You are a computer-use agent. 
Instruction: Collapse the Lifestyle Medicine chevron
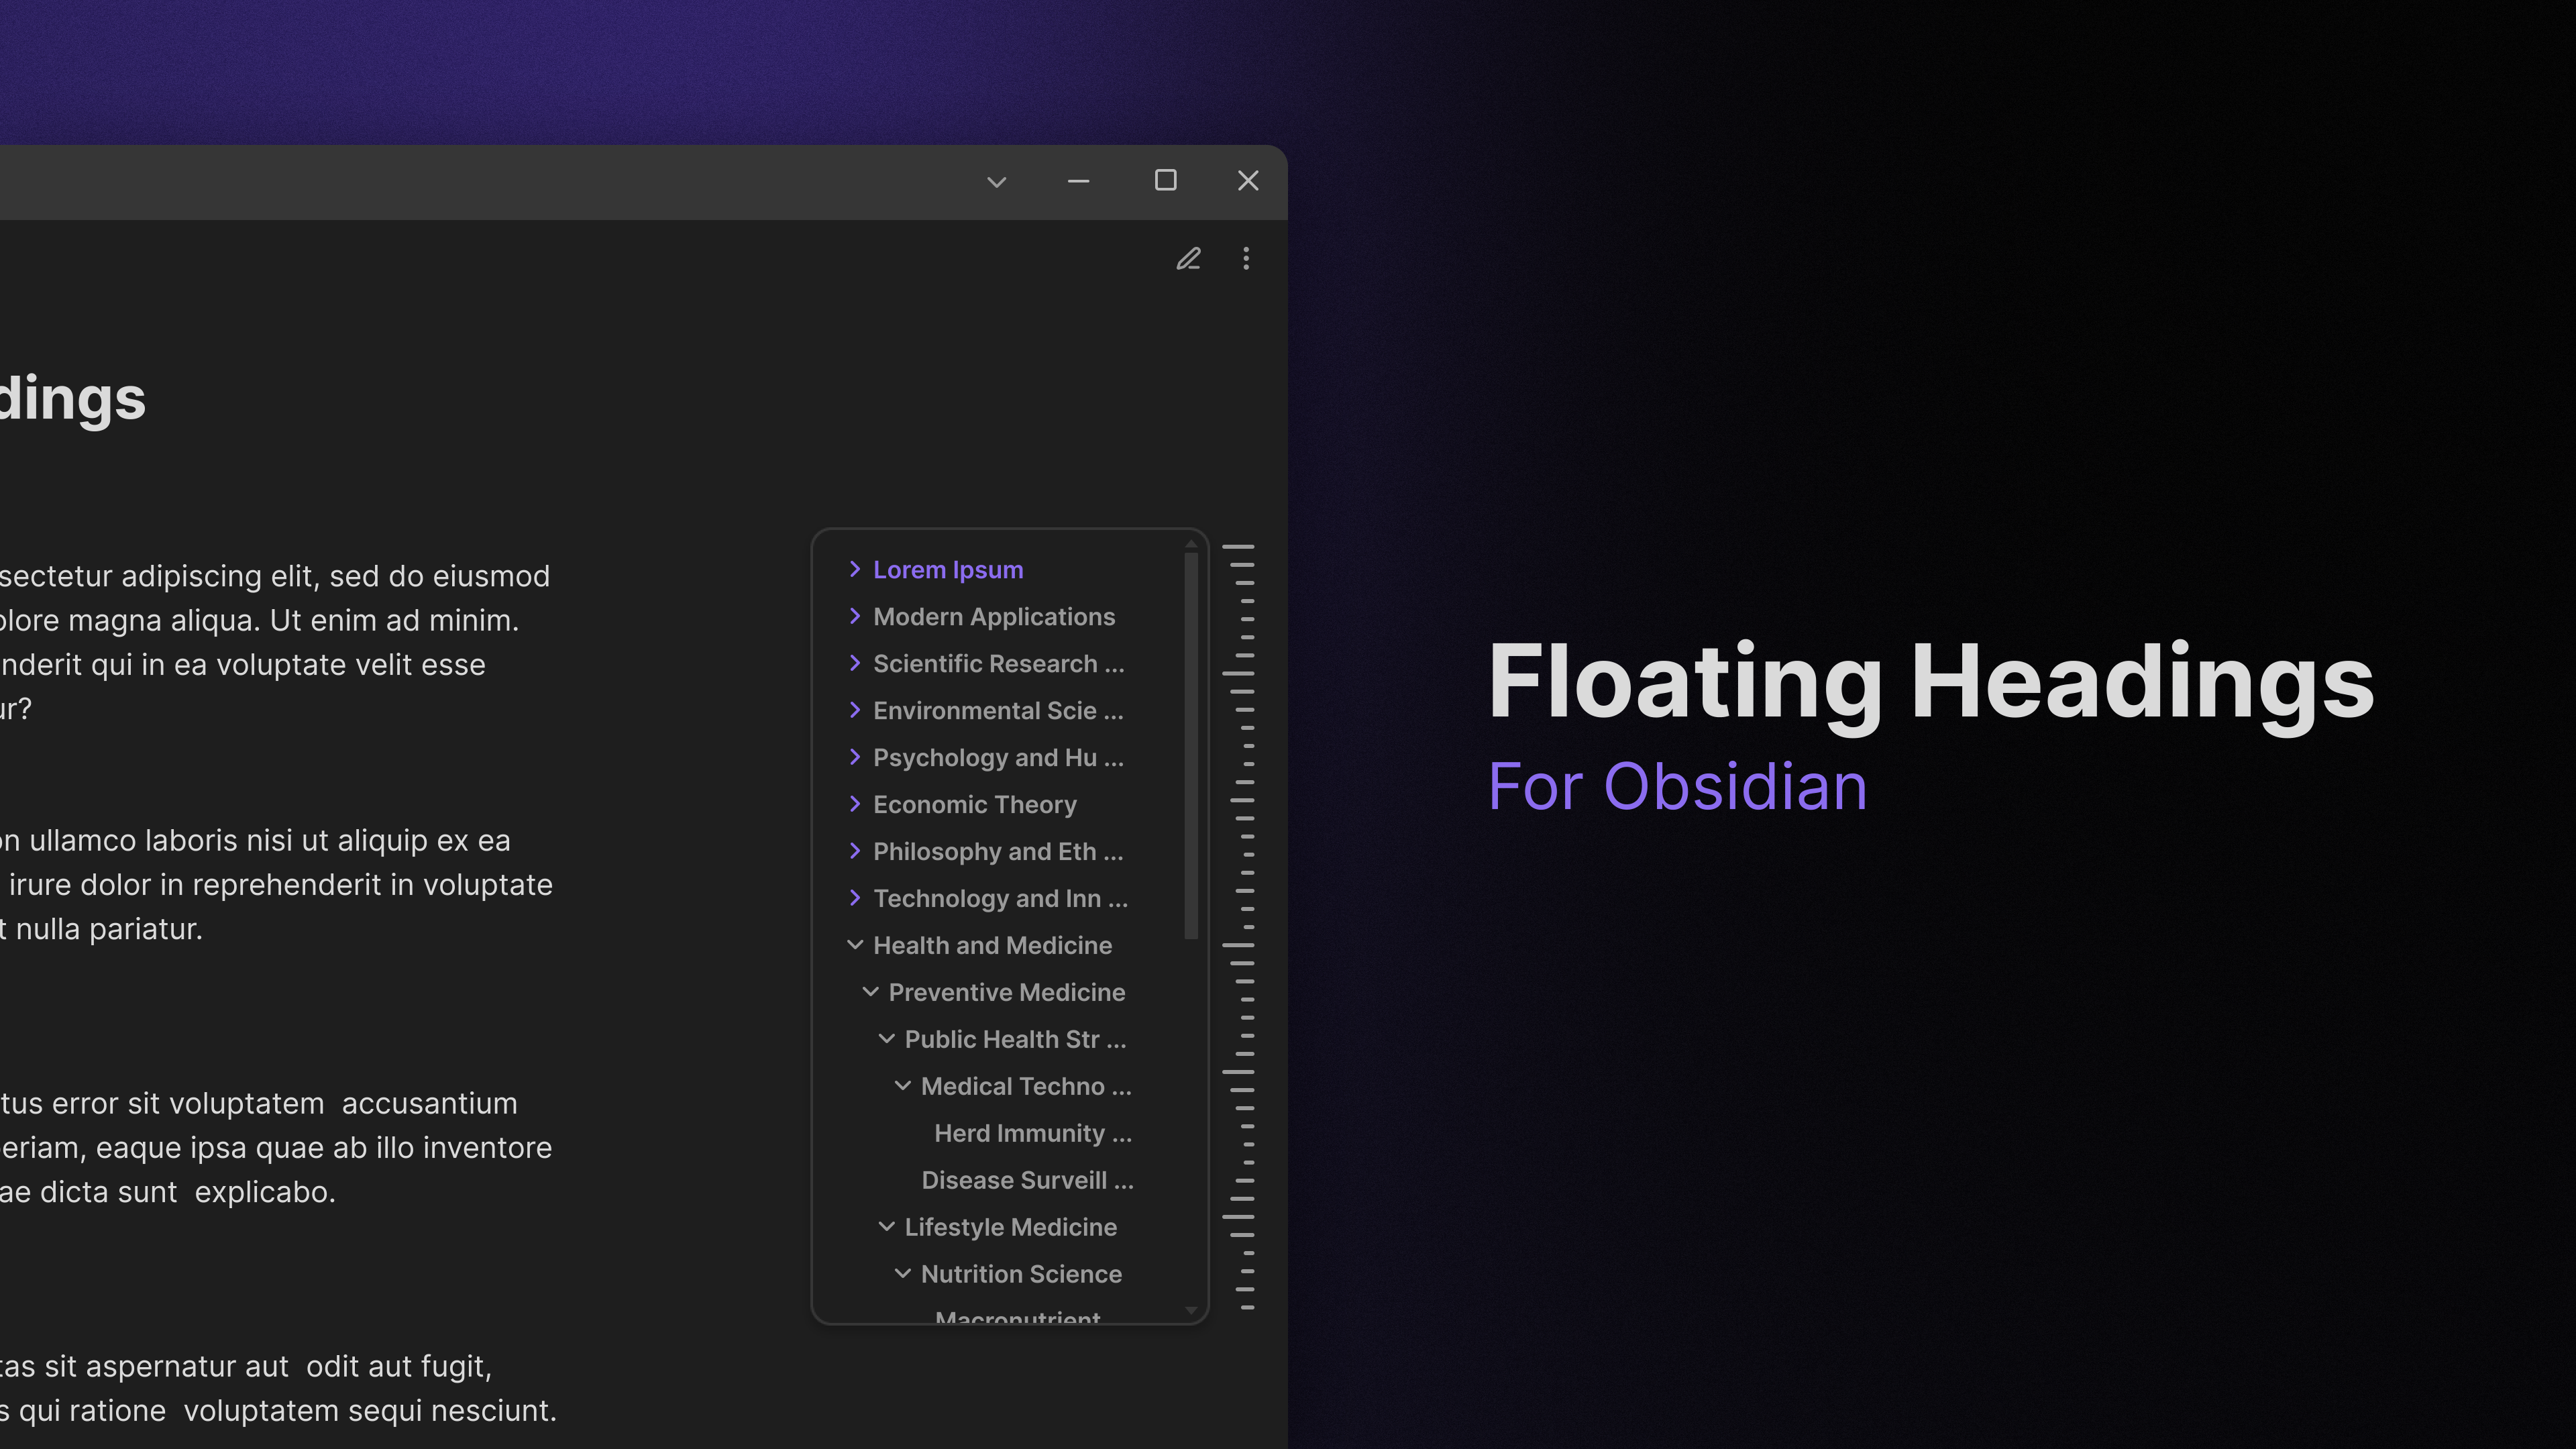pos(886,1227)
